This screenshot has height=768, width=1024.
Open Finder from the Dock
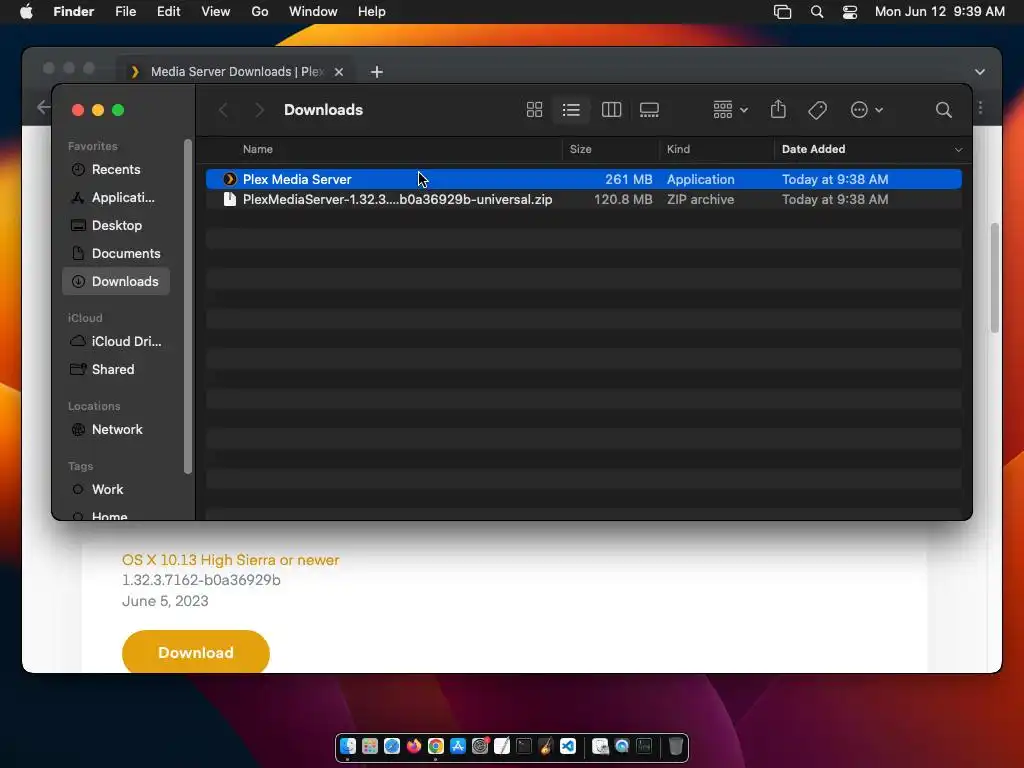[x=348, y=746]
